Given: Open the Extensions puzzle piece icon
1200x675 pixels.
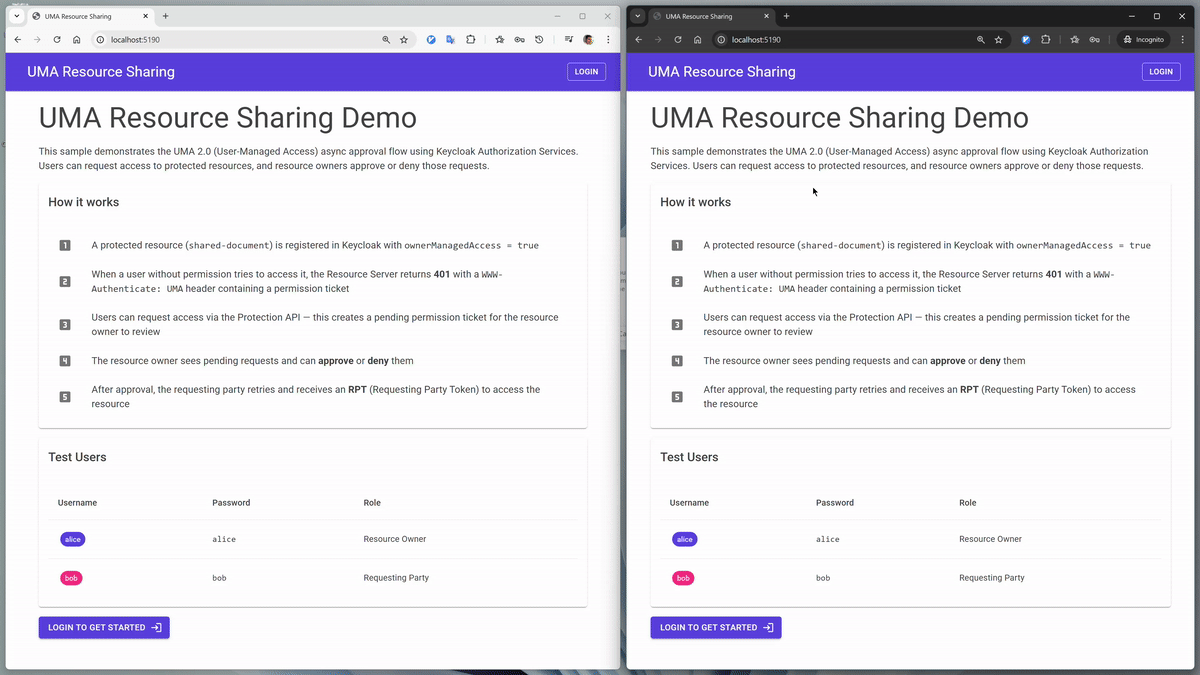Looking at the screenshot, I should coord(471,39).
